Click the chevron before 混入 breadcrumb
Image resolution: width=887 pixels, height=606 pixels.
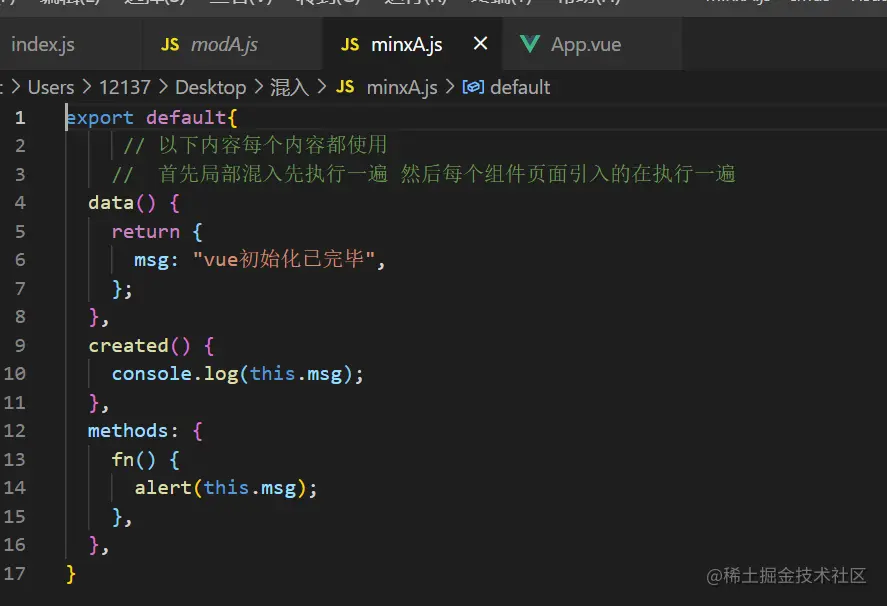coord(259,87)
